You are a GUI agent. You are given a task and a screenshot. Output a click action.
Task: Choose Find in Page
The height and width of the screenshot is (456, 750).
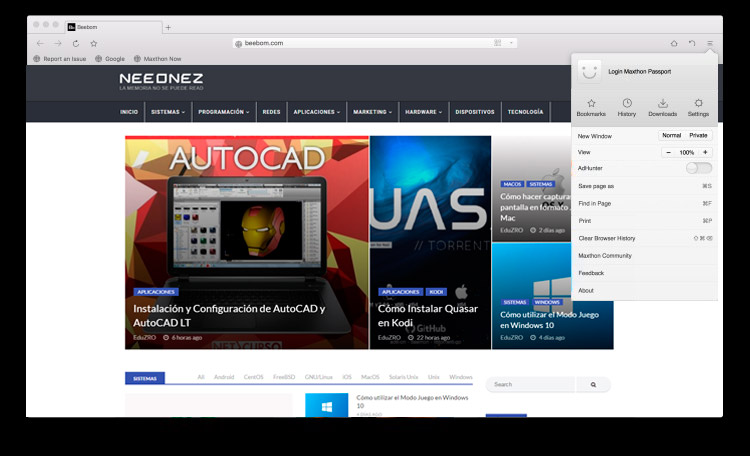coord(644,203)
